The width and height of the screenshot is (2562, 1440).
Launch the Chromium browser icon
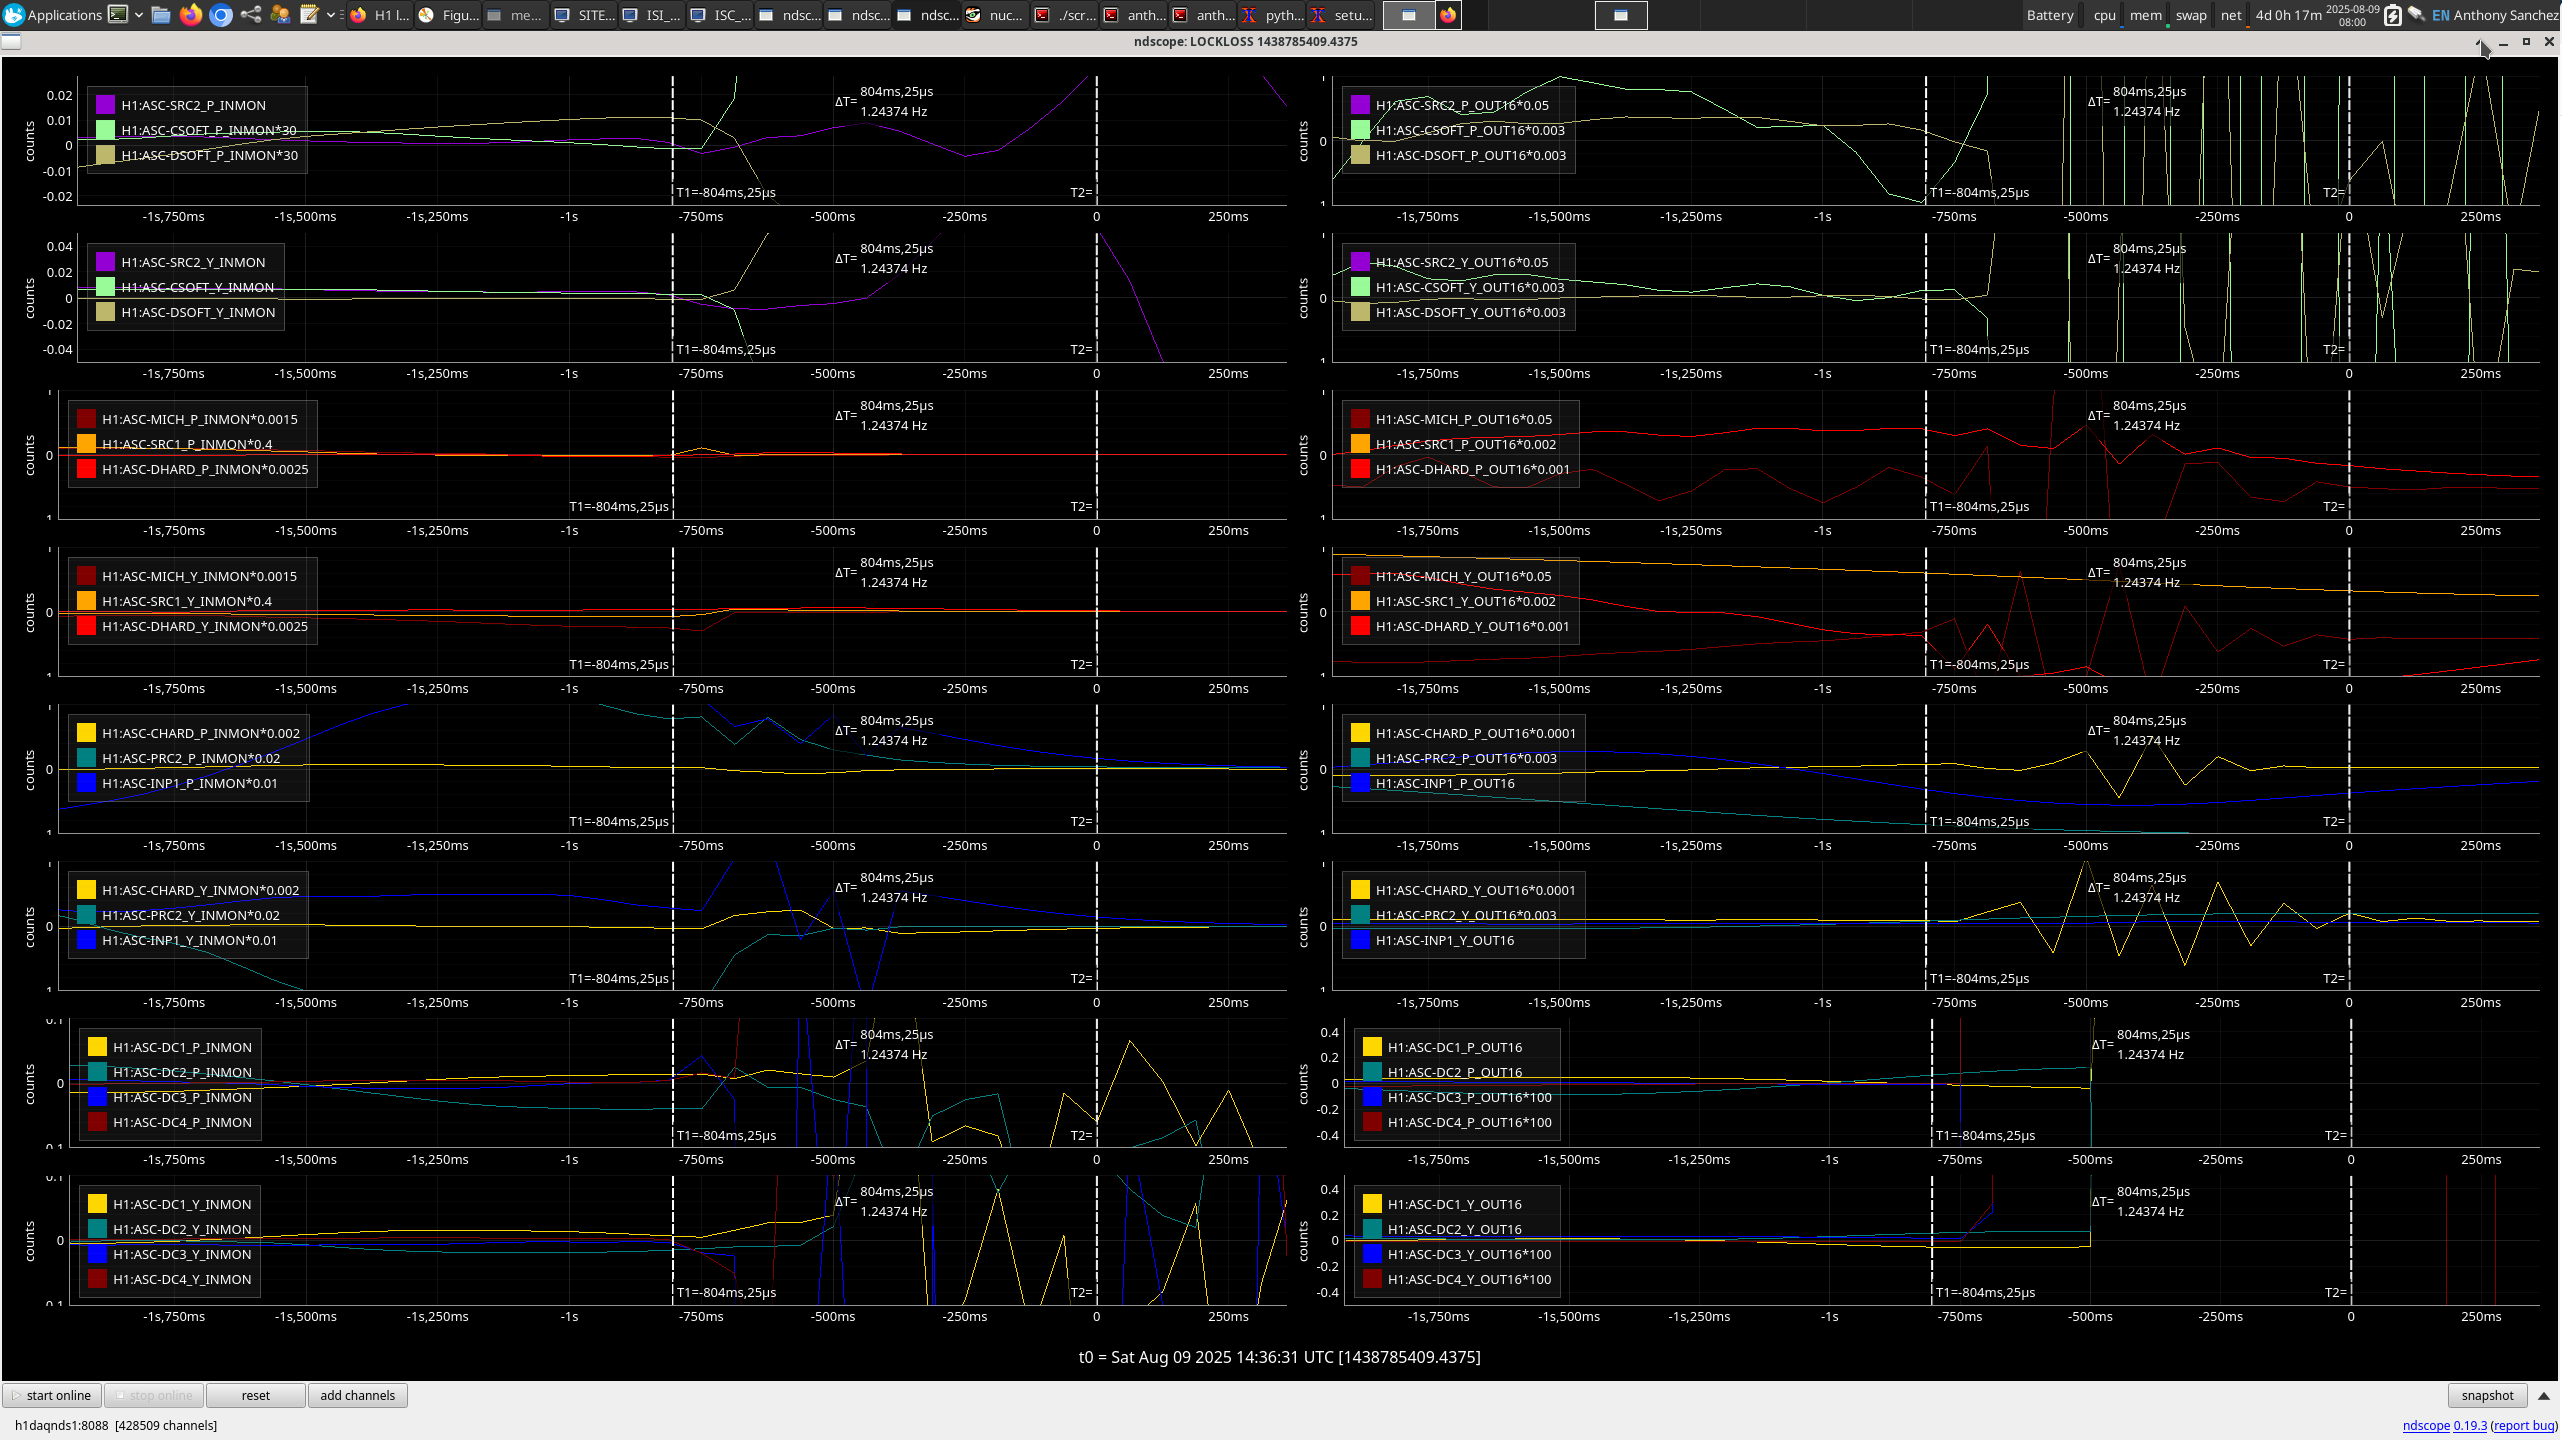pyautogui.click(x=221, y=15)
